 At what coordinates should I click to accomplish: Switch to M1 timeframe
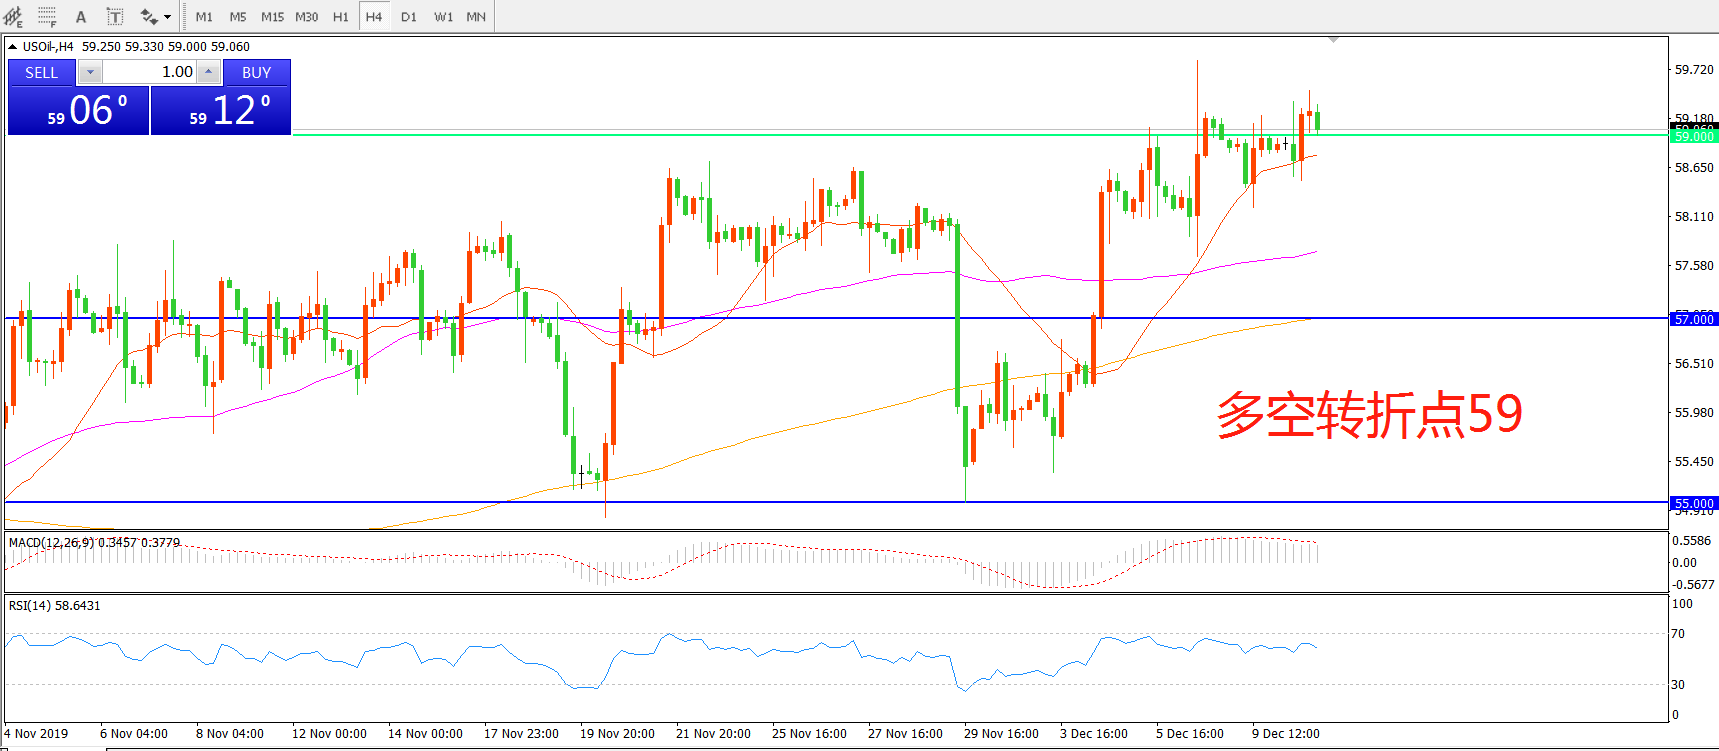pos(204,17)
